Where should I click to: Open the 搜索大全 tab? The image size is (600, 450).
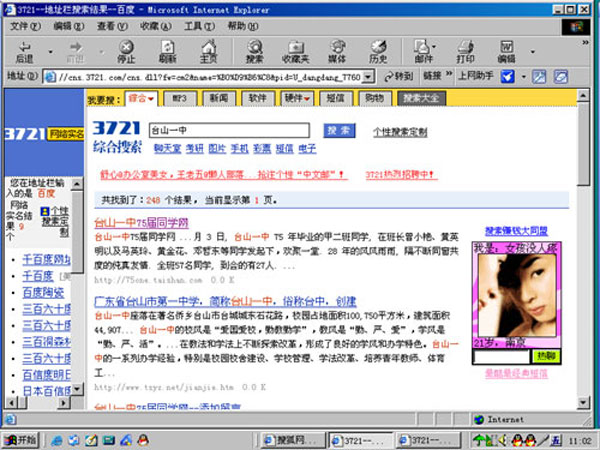421,99
